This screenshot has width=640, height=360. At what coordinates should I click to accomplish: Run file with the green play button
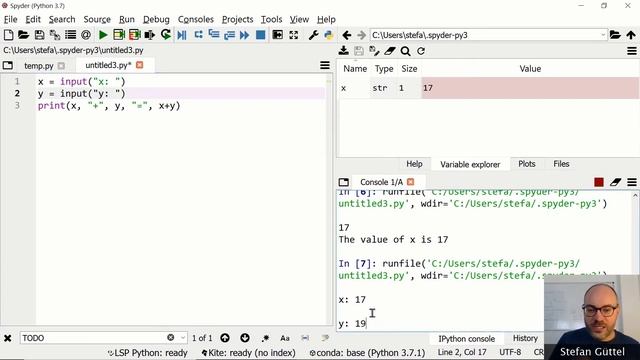103,35
